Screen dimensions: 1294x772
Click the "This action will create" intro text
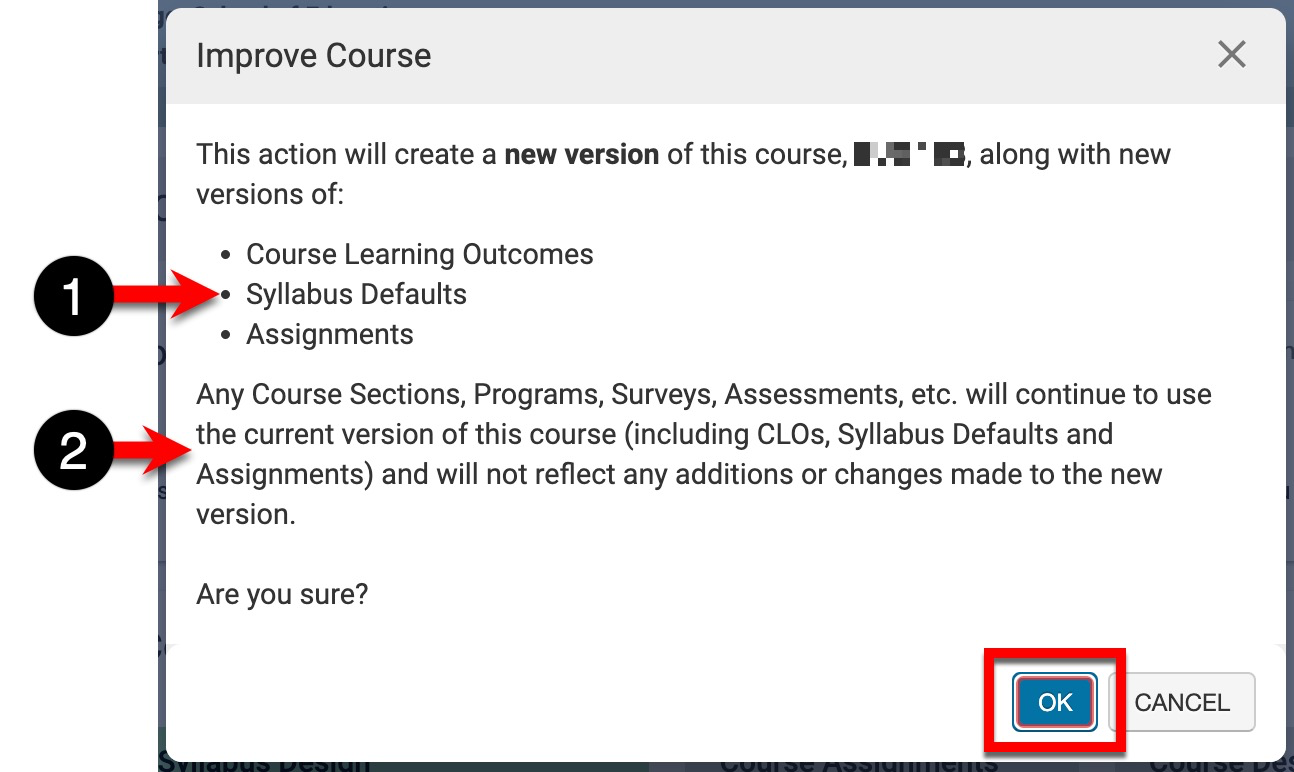[348, 154]
